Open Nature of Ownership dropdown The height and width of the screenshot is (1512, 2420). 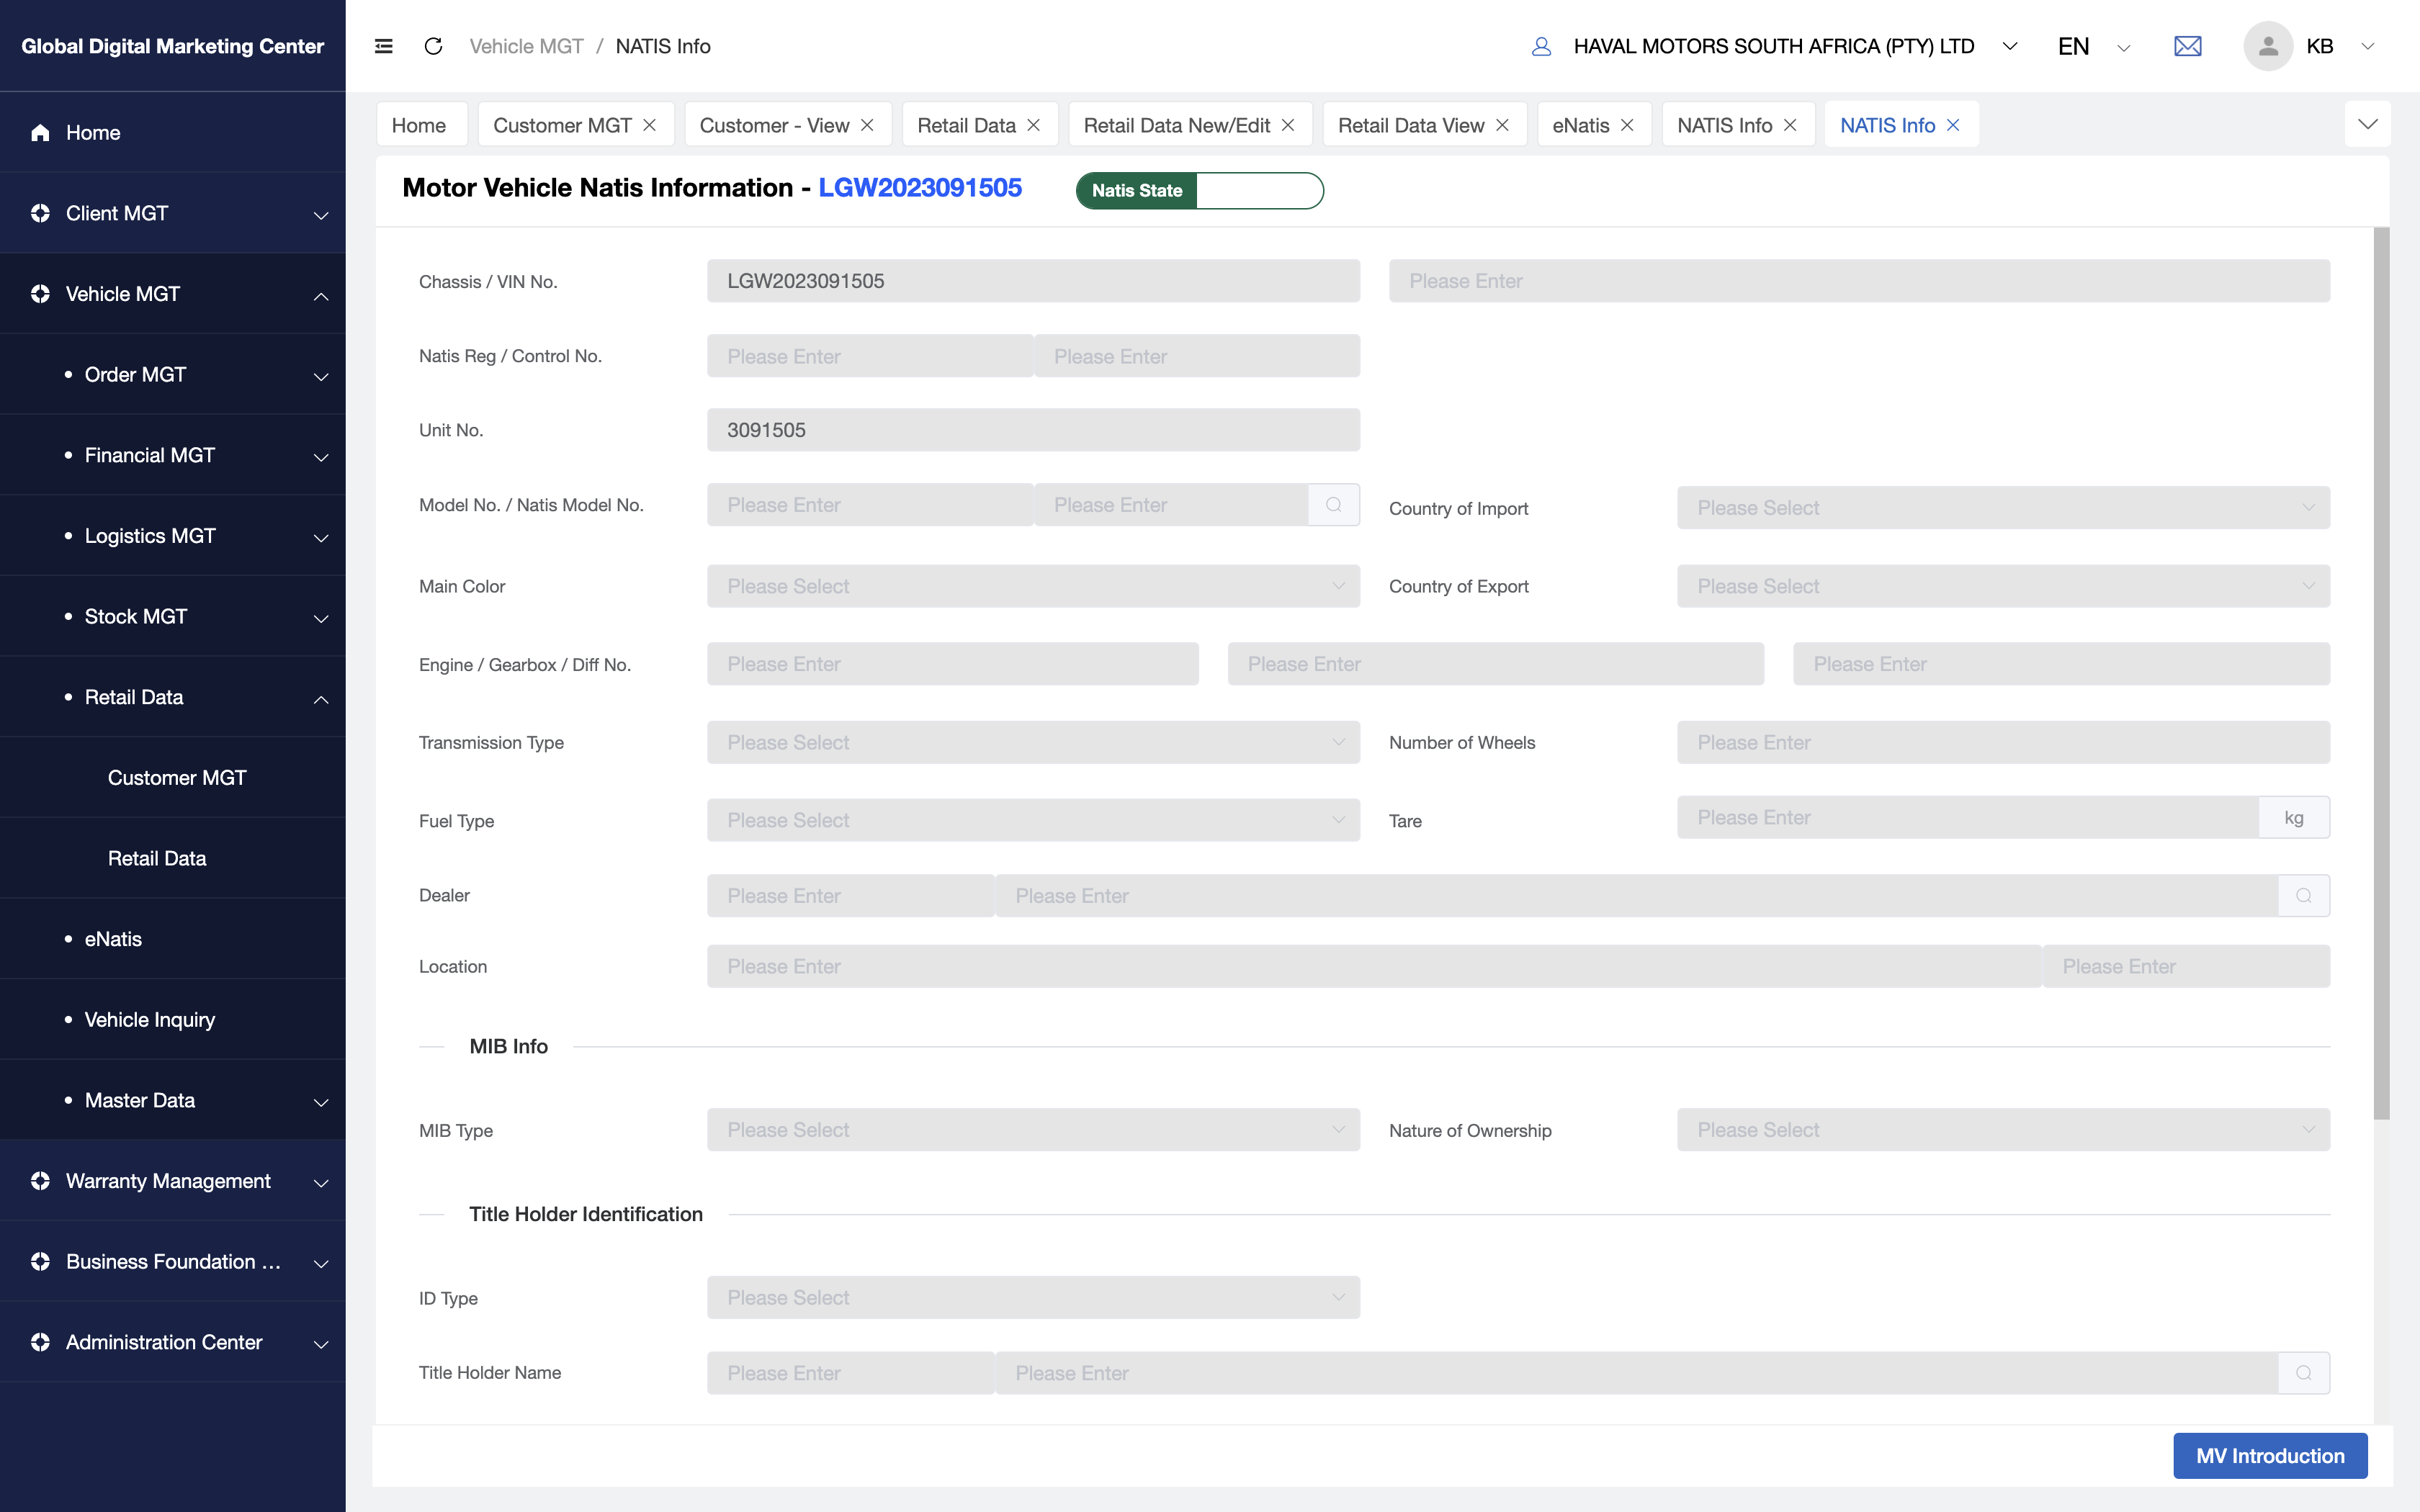click(x=2003, y=1130)
